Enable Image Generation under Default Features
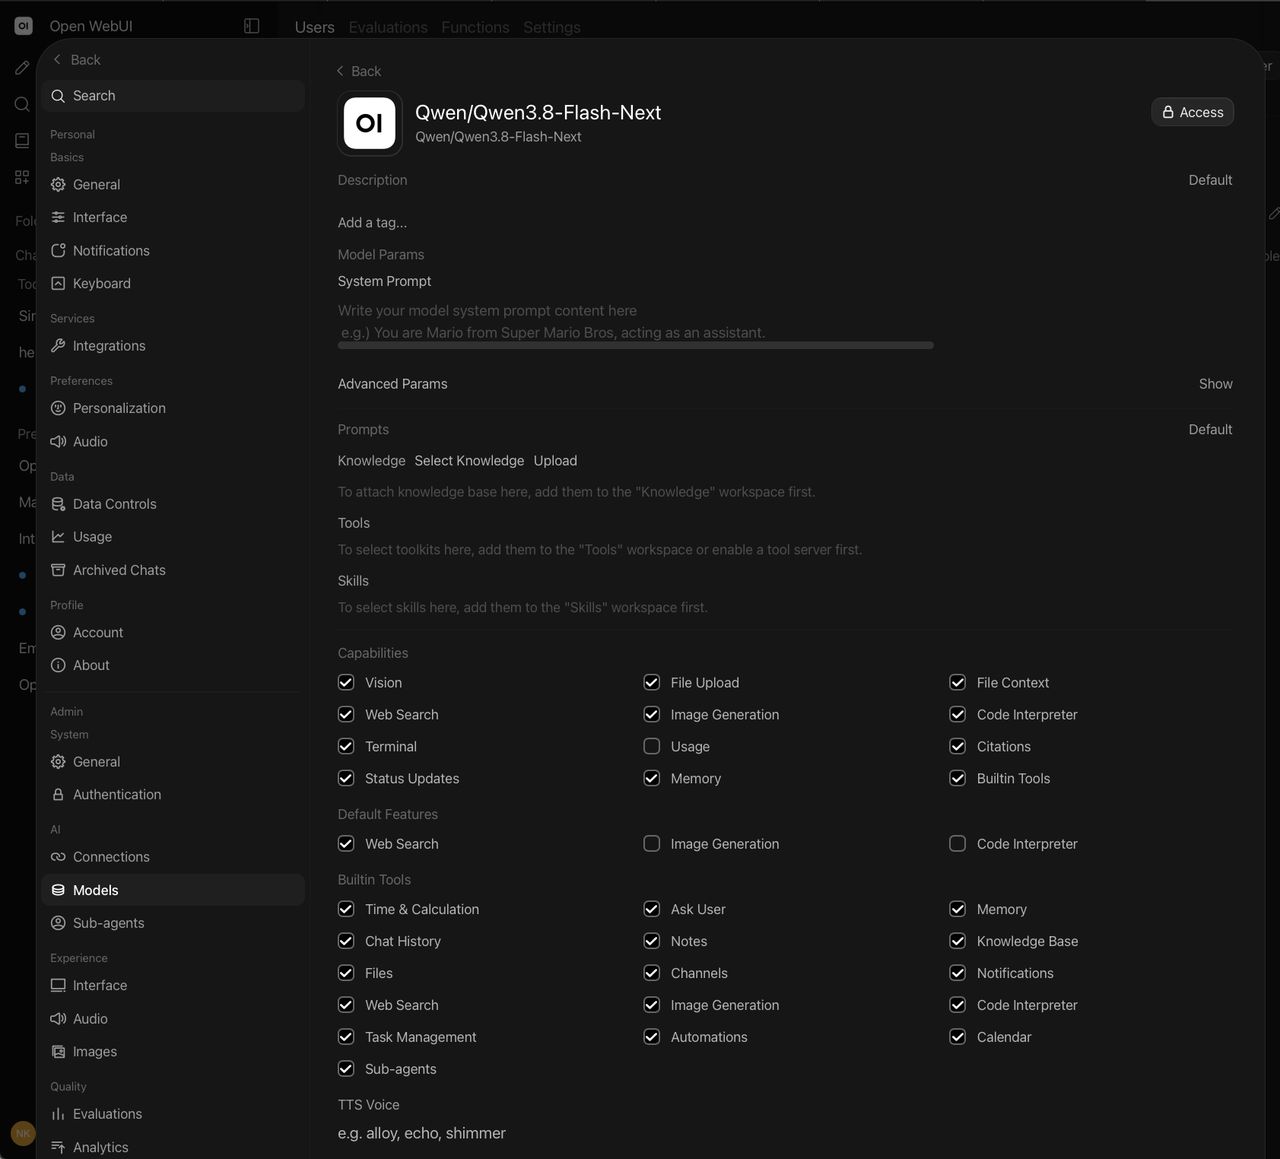 pyautogui.click(x=652, y=844)
